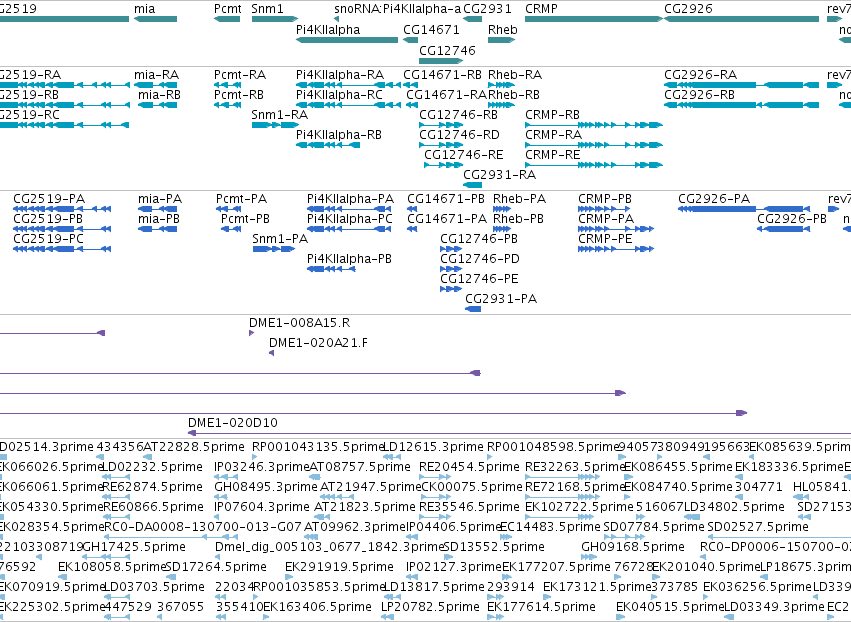Select the CG12746-RD transcript
Image resolution: width=851 pixels, height=622 pixels.
[x=441, y=145]
